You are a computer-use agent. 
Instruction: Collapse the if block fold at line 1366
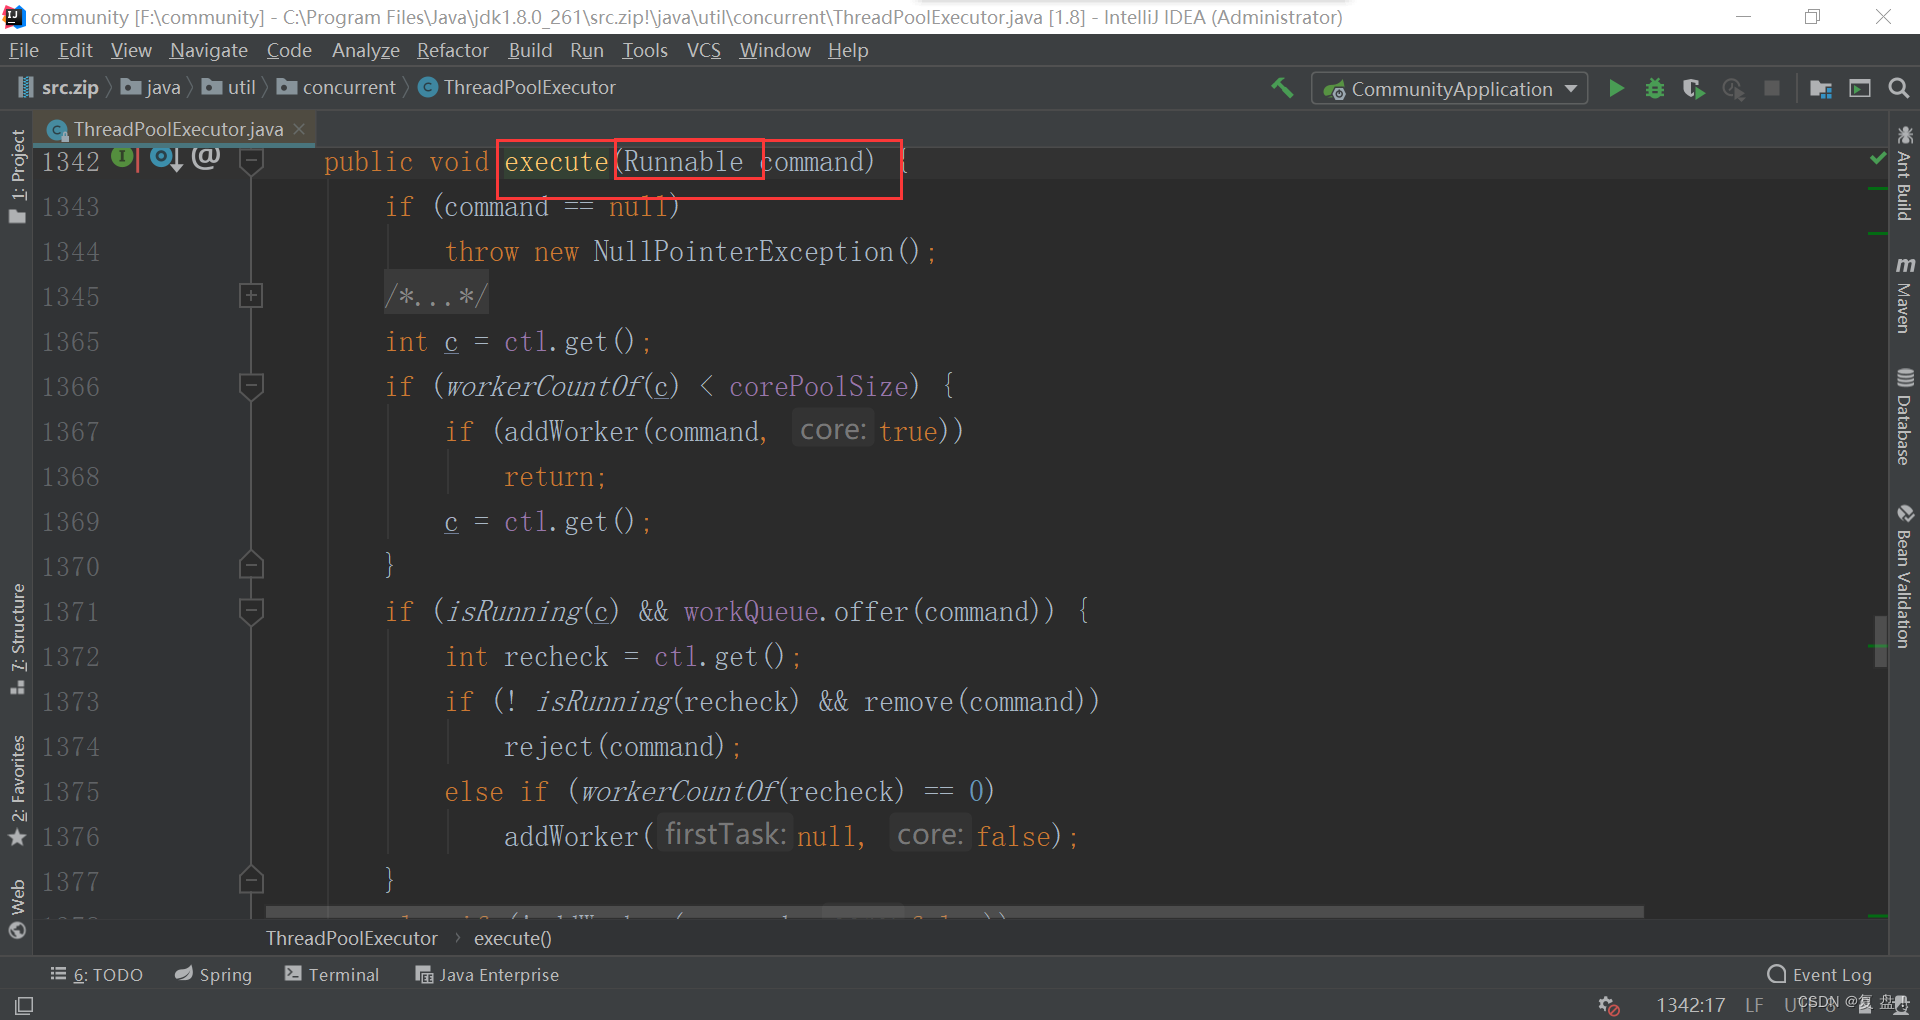point(251,385)
